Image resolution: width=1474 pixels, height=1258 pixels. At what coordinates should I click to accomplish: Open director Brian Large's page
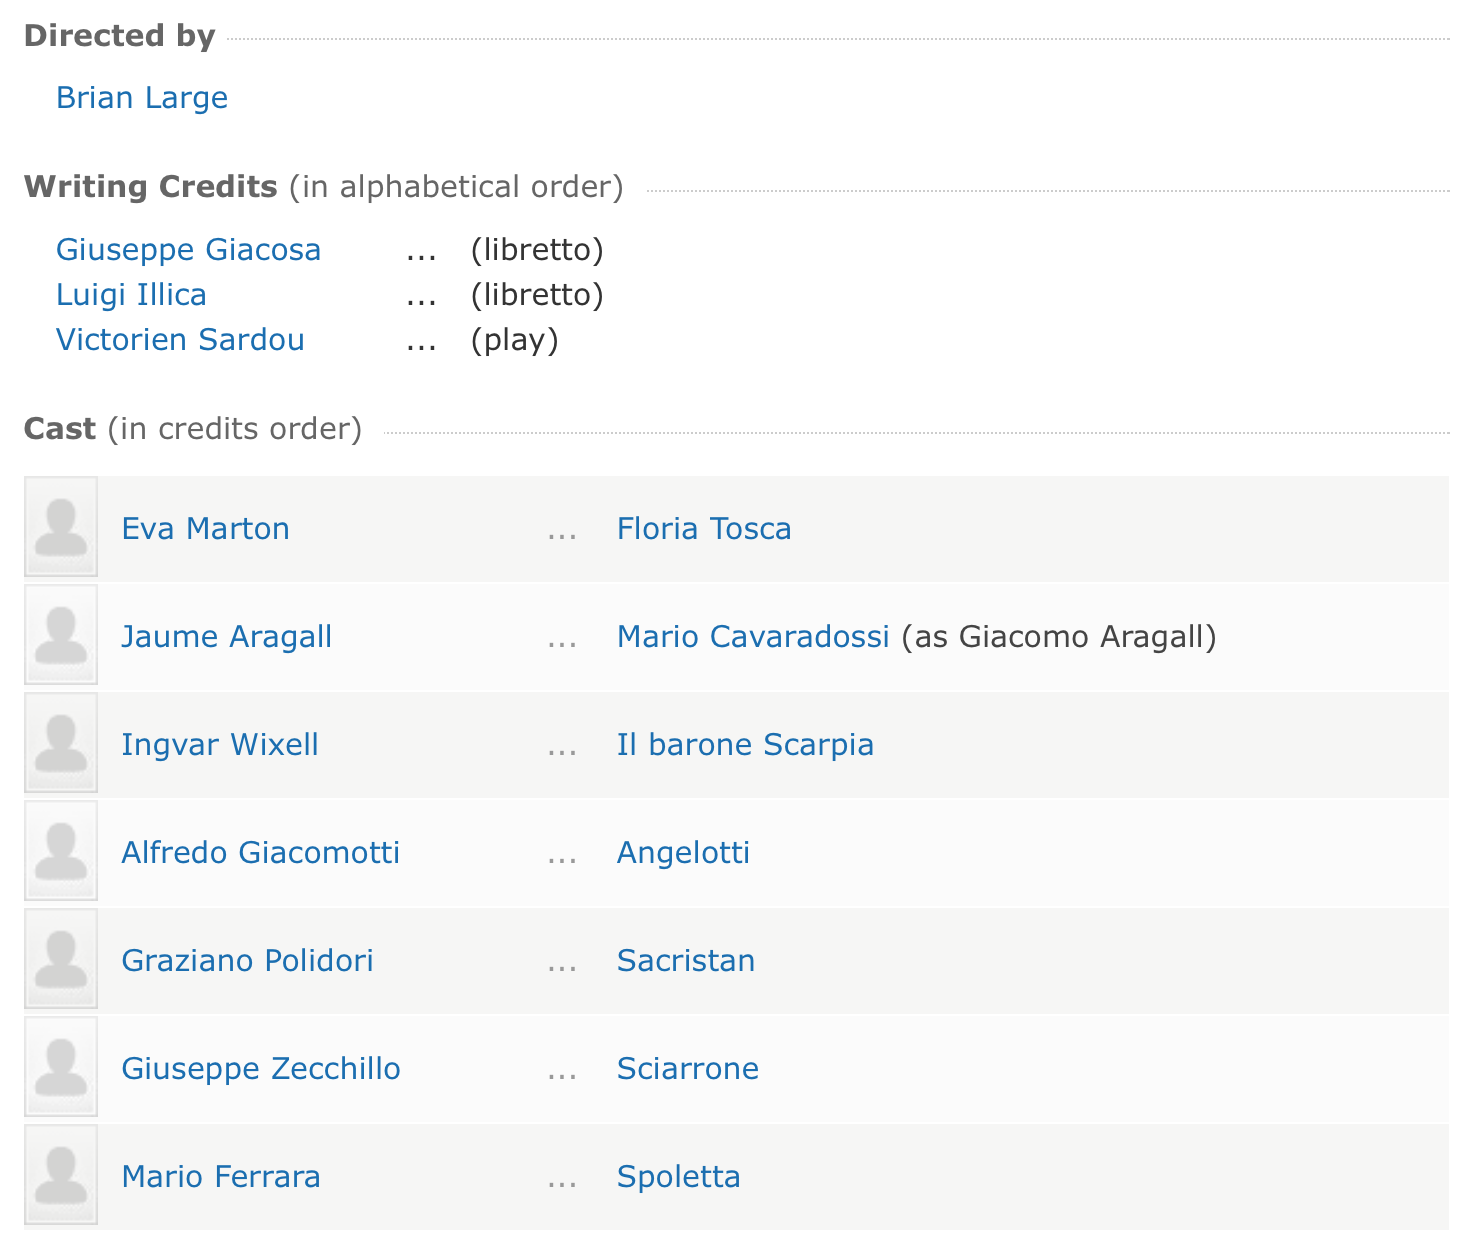tap(142, 98)
